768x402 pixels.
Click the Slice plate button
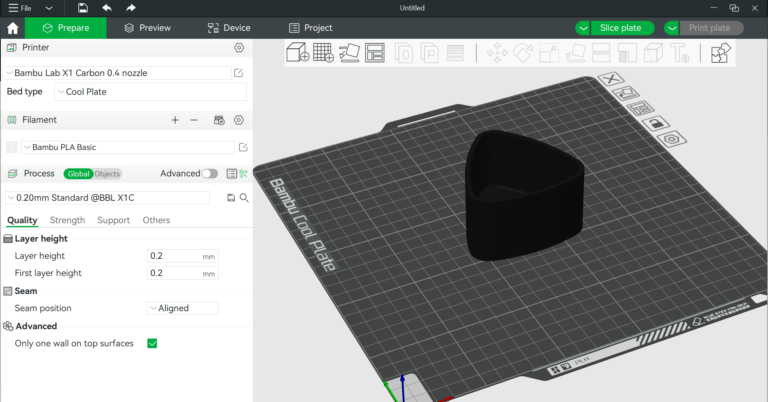[621, 28]
